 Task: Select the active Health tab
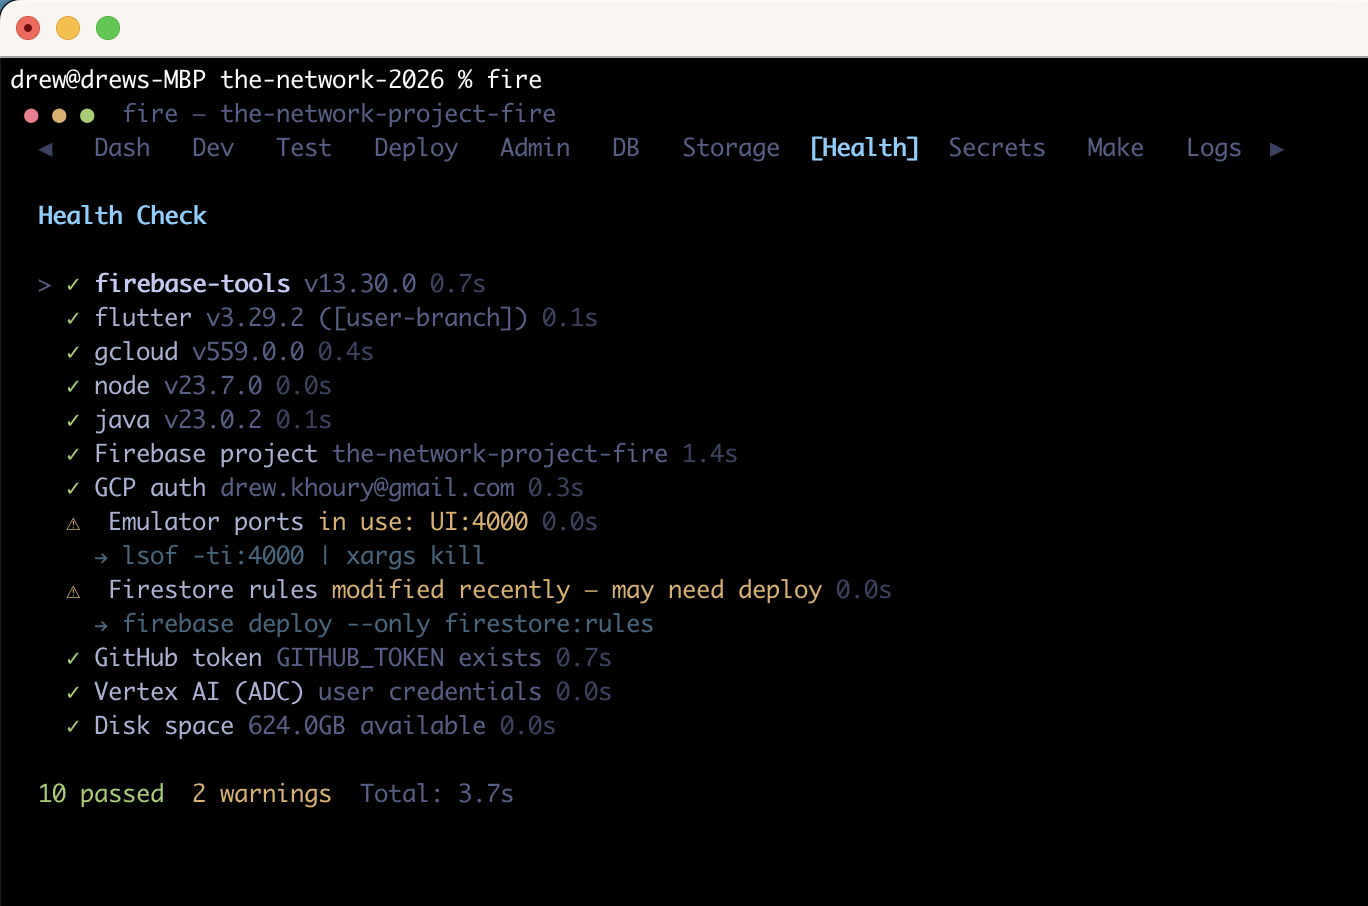click(864, 148)
